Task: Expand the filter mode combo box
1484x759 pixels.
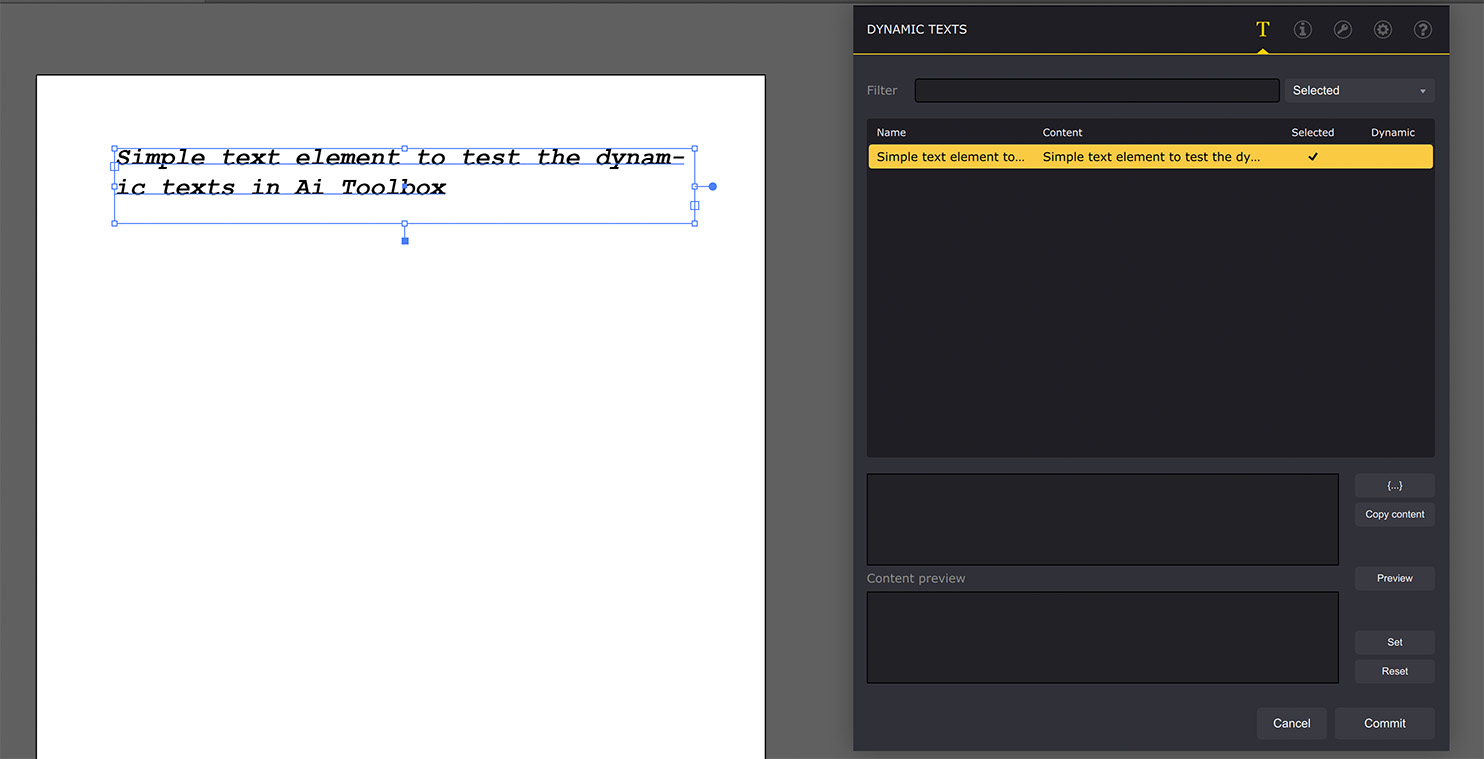Action: [1421, 90]
